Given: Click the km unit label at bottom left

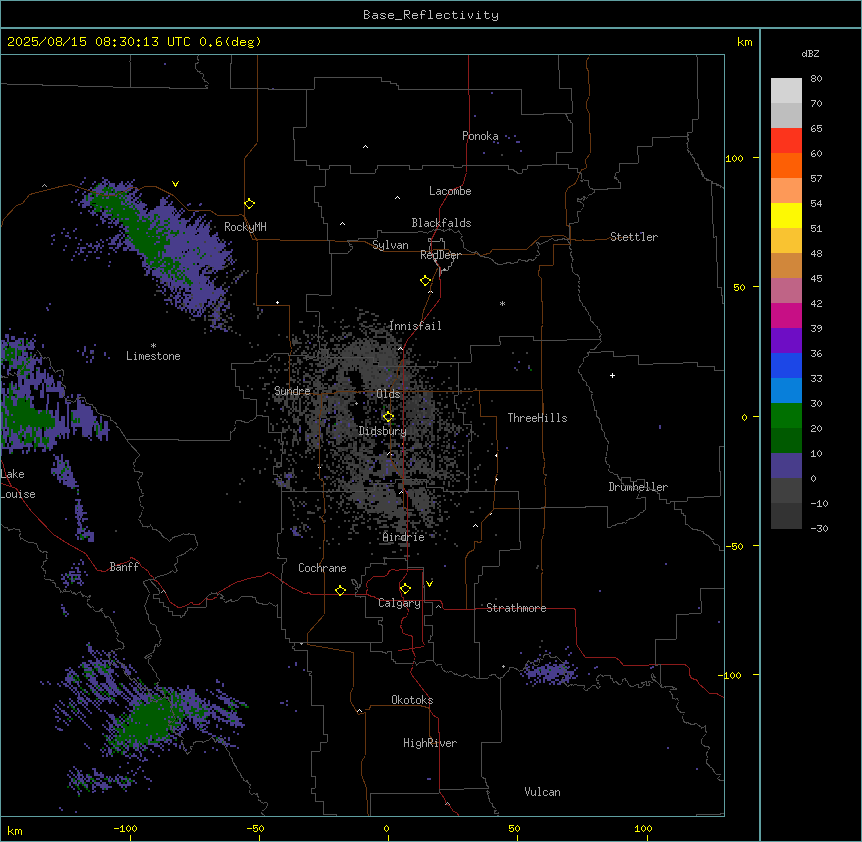Looking at the screenshot, I should coord(15,830).
